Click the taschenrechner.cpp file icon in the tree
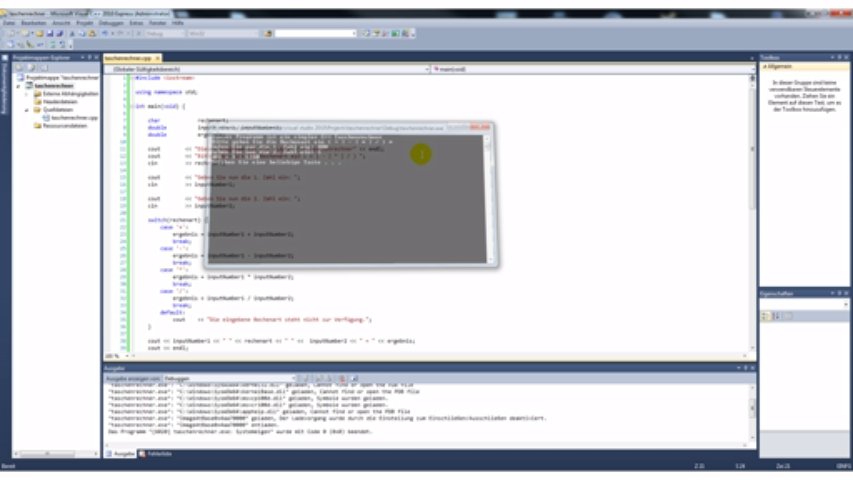This screenshot has width=853, height=480. [x=45, y=117]
